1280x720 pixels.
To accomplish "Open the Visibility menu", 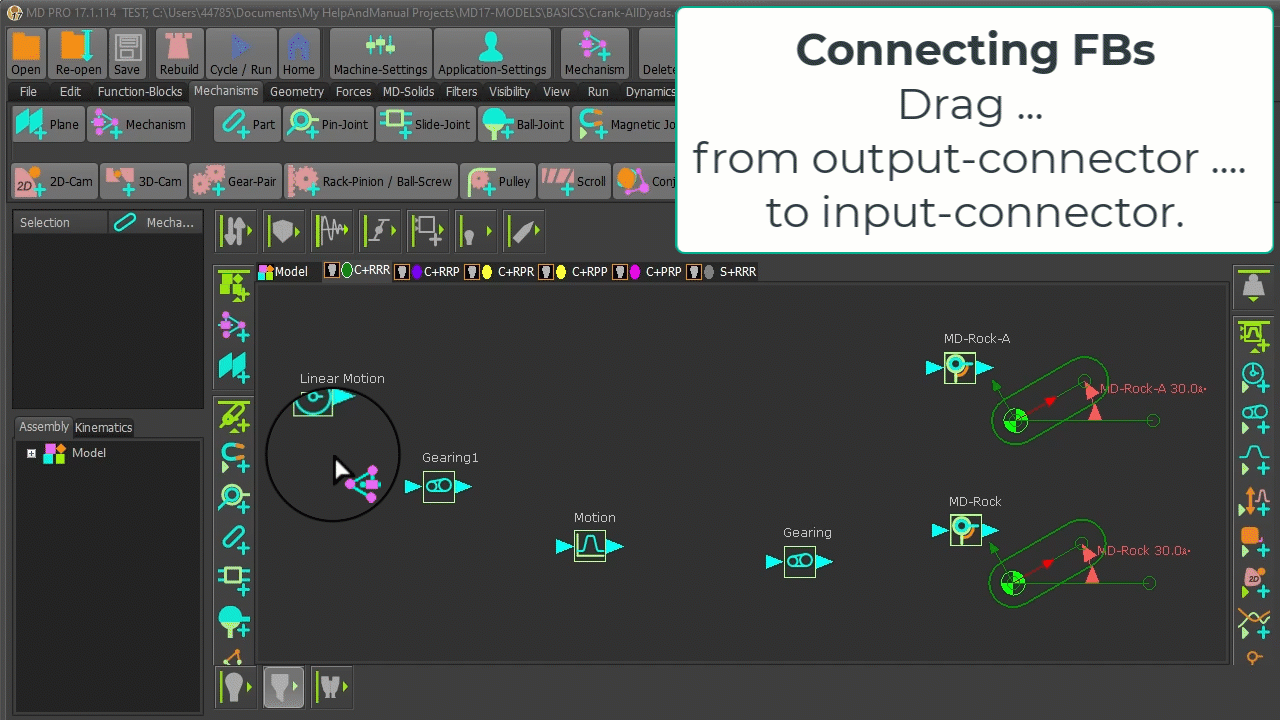I will click(509, 91).
